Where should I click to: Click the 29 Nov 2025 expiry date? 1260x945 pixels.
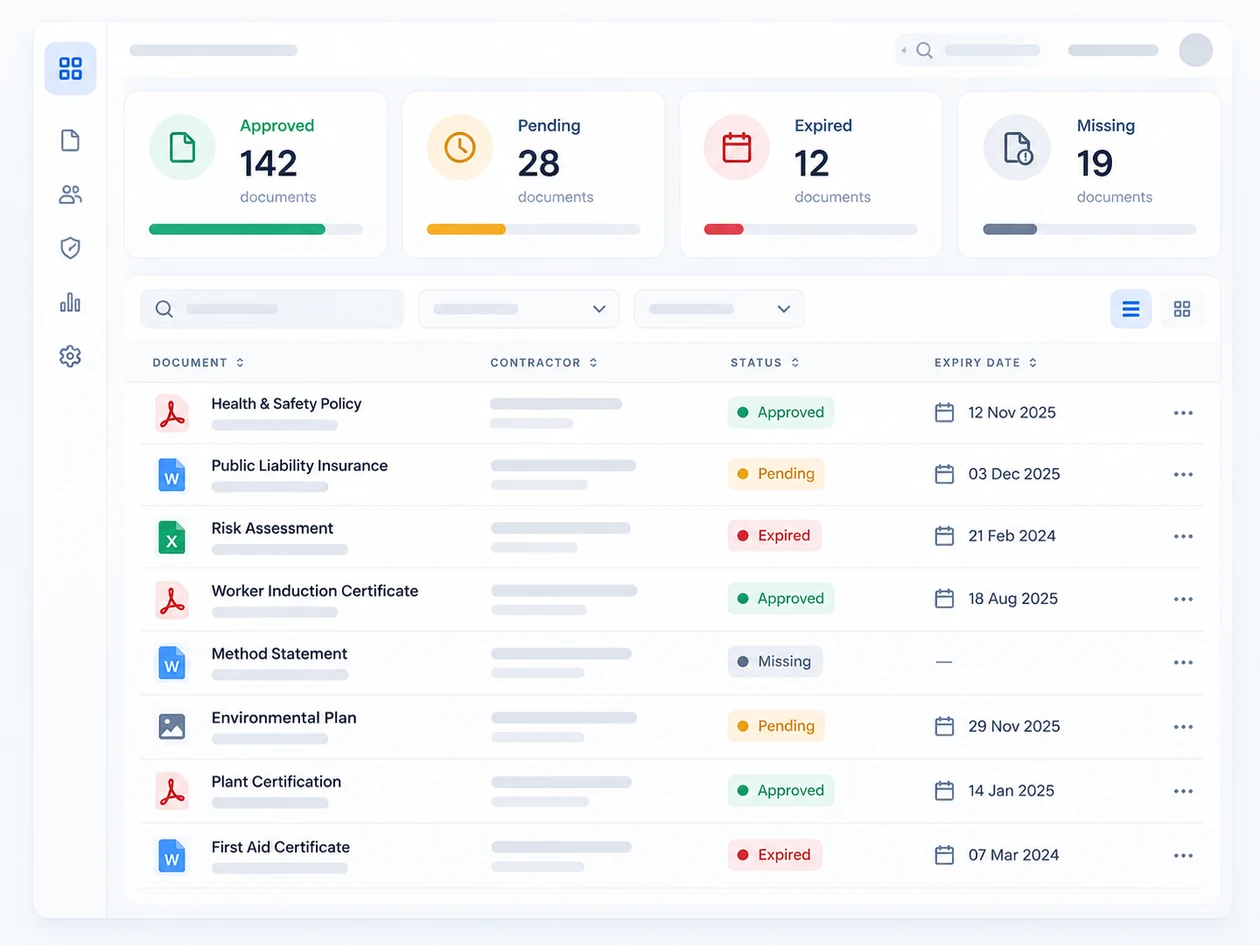[x=1014, y=726]
